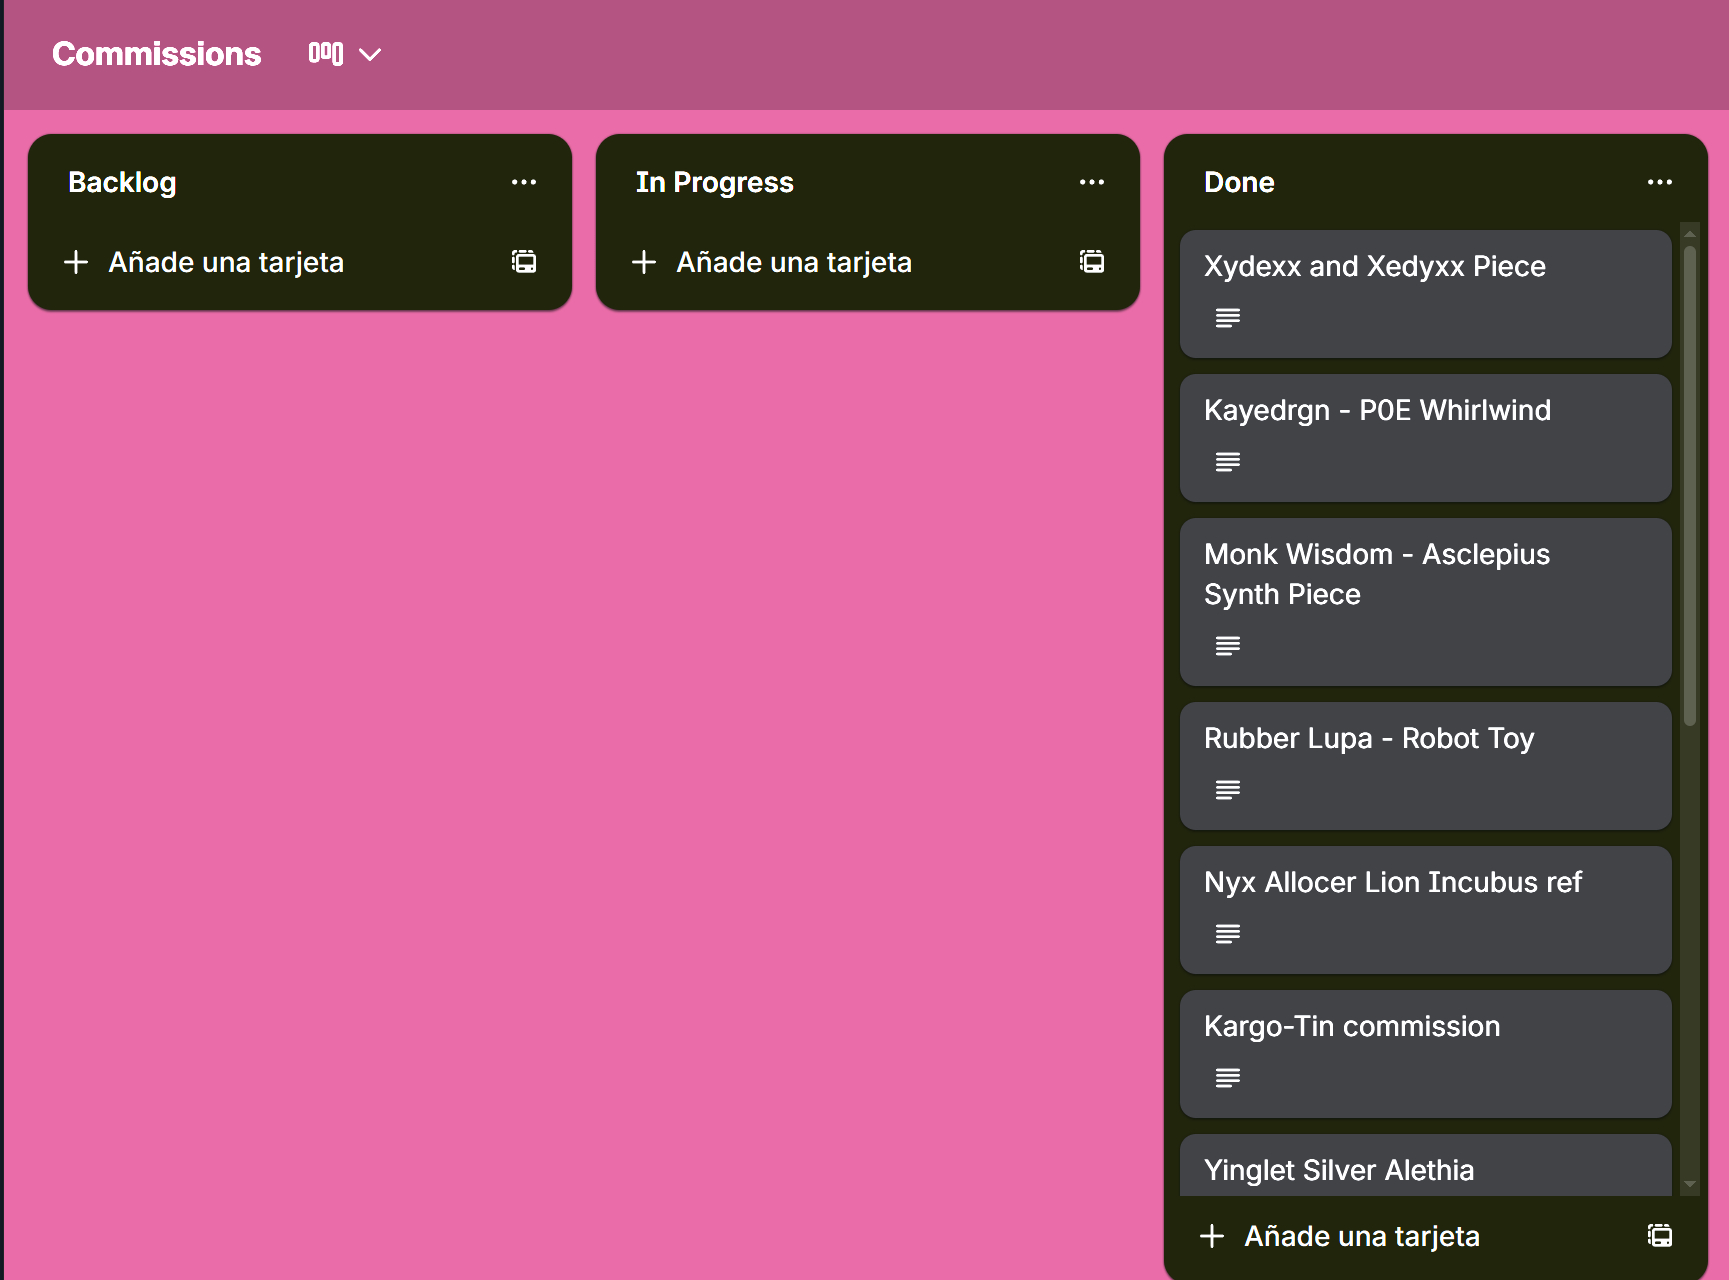Screen dimensions: 1729x1280
Task: Open the Backlog list options menu
Action: [524, 182]
